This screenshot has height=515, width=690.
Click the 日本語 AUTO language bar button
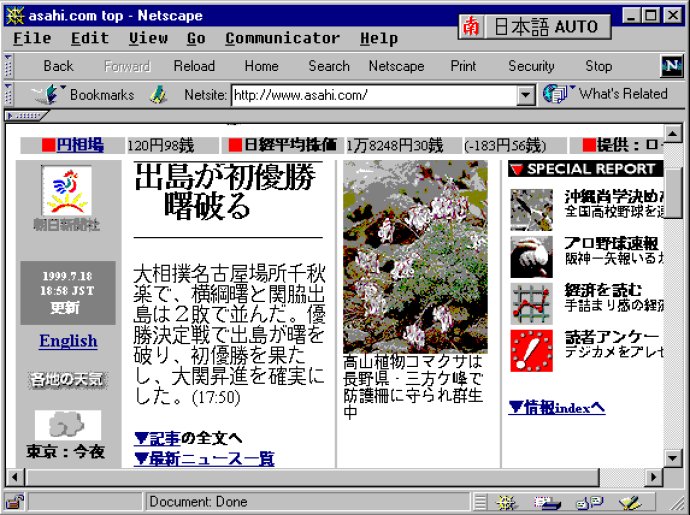point(546,27)
